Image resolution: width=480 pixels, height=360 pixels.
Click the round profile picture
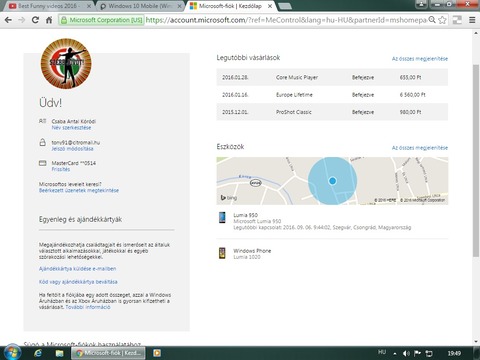[x=66, y=64]
